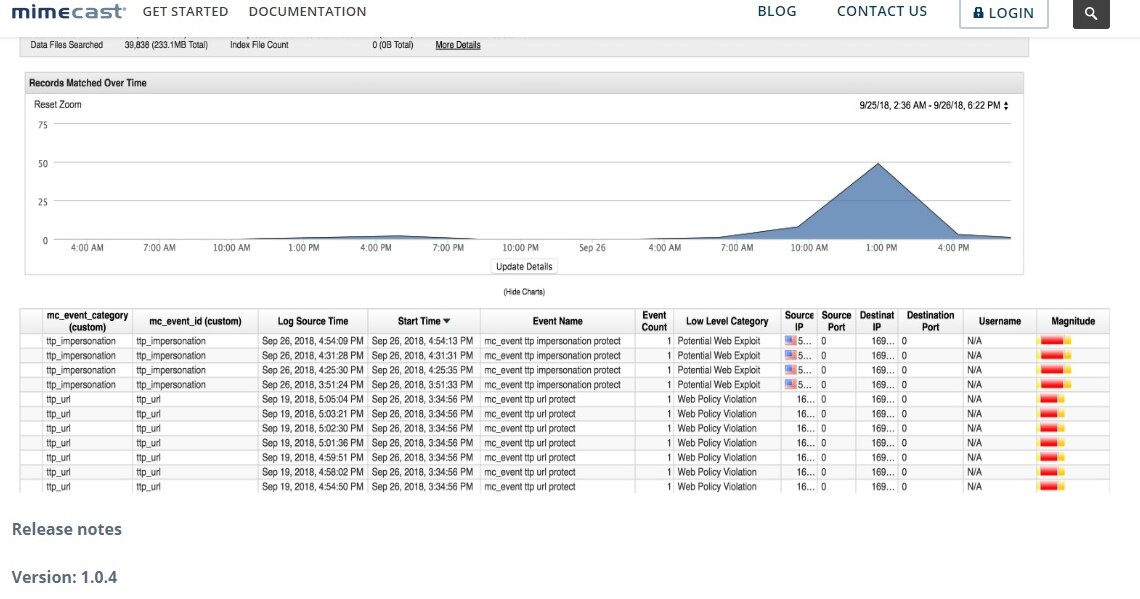Click the search magnifier icon
Viewport: 1140px width, 599px height.
click(1091, 13)
